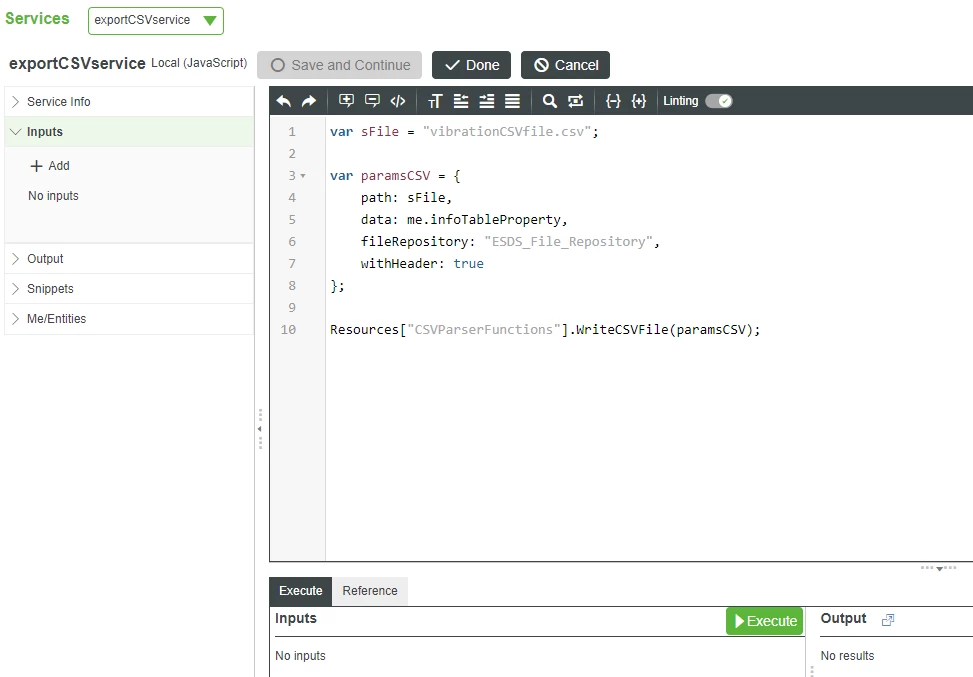This screenshot has height=677, width=973.
Task: Click the Done button
Action: coord(471,64)
